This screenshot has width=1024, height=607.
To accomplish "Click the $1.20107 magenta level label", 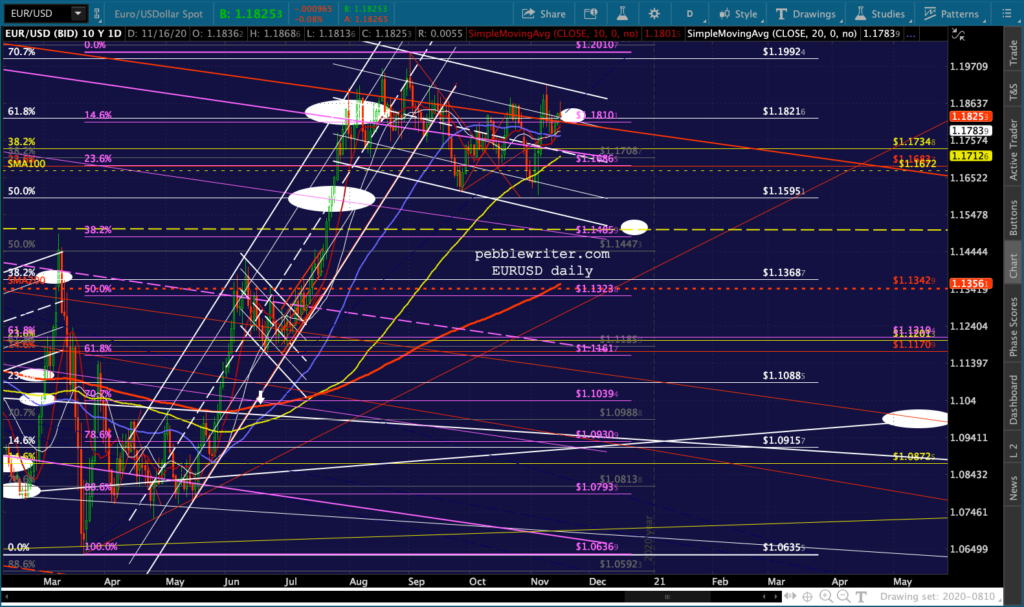I will (x=597, y=44).
